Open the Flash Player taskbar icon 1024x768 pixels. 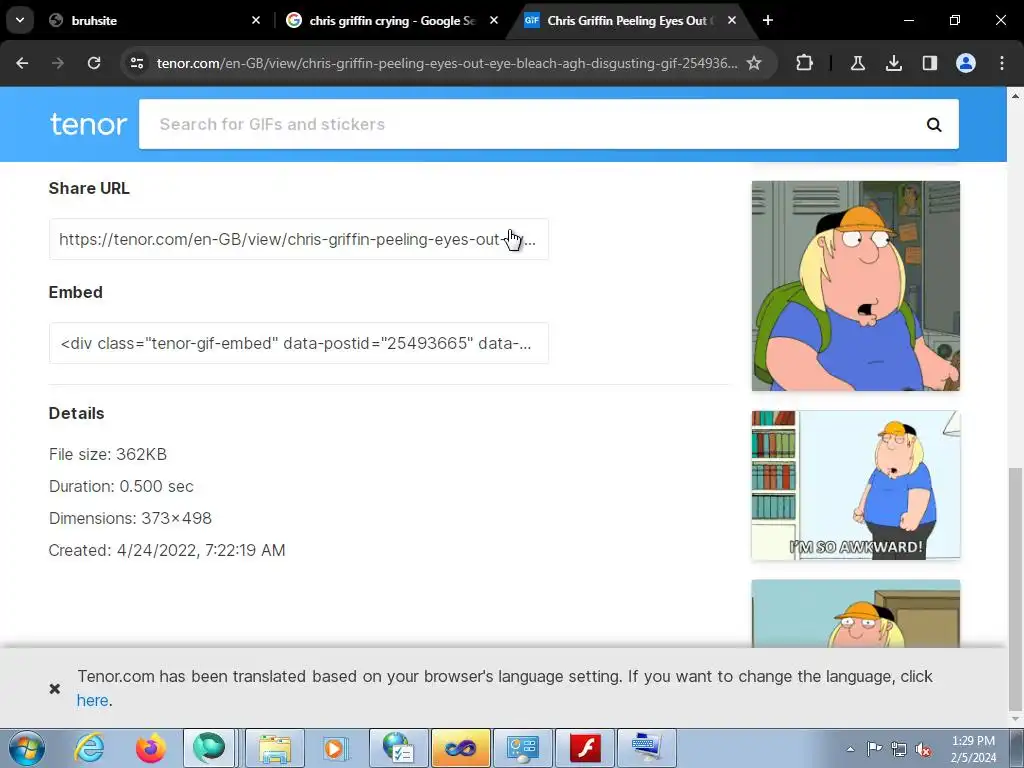click(x=585, y=748)
